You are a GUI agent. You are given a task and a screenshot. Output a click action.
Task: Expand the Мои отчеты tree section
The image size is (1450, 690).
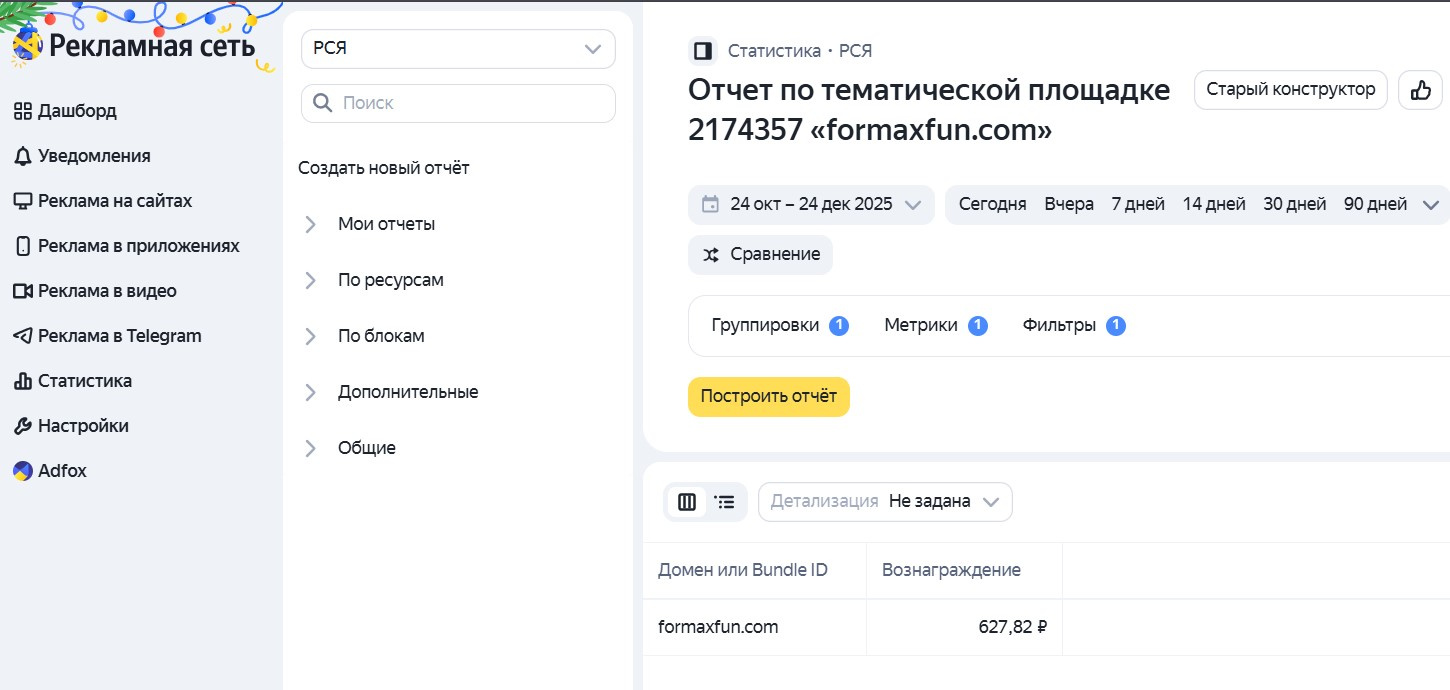(386, 224)
